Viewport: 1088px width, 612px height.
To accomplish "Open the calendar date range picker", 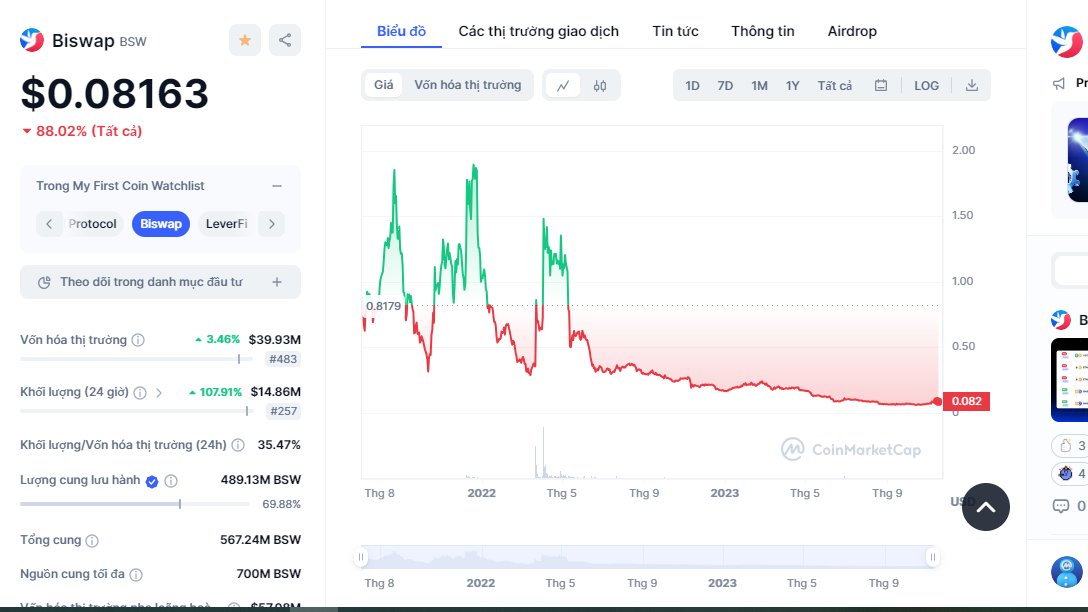I will coord(881,85).
